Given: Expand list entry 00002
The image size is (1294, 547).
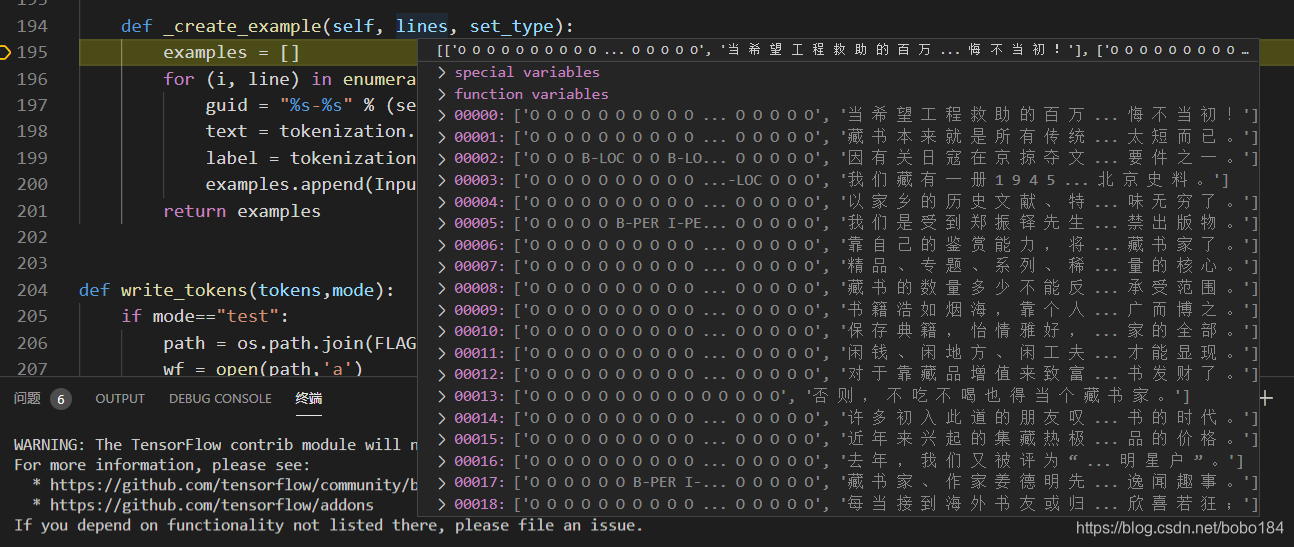Looking at the screenshot, I should click(442, 158).
